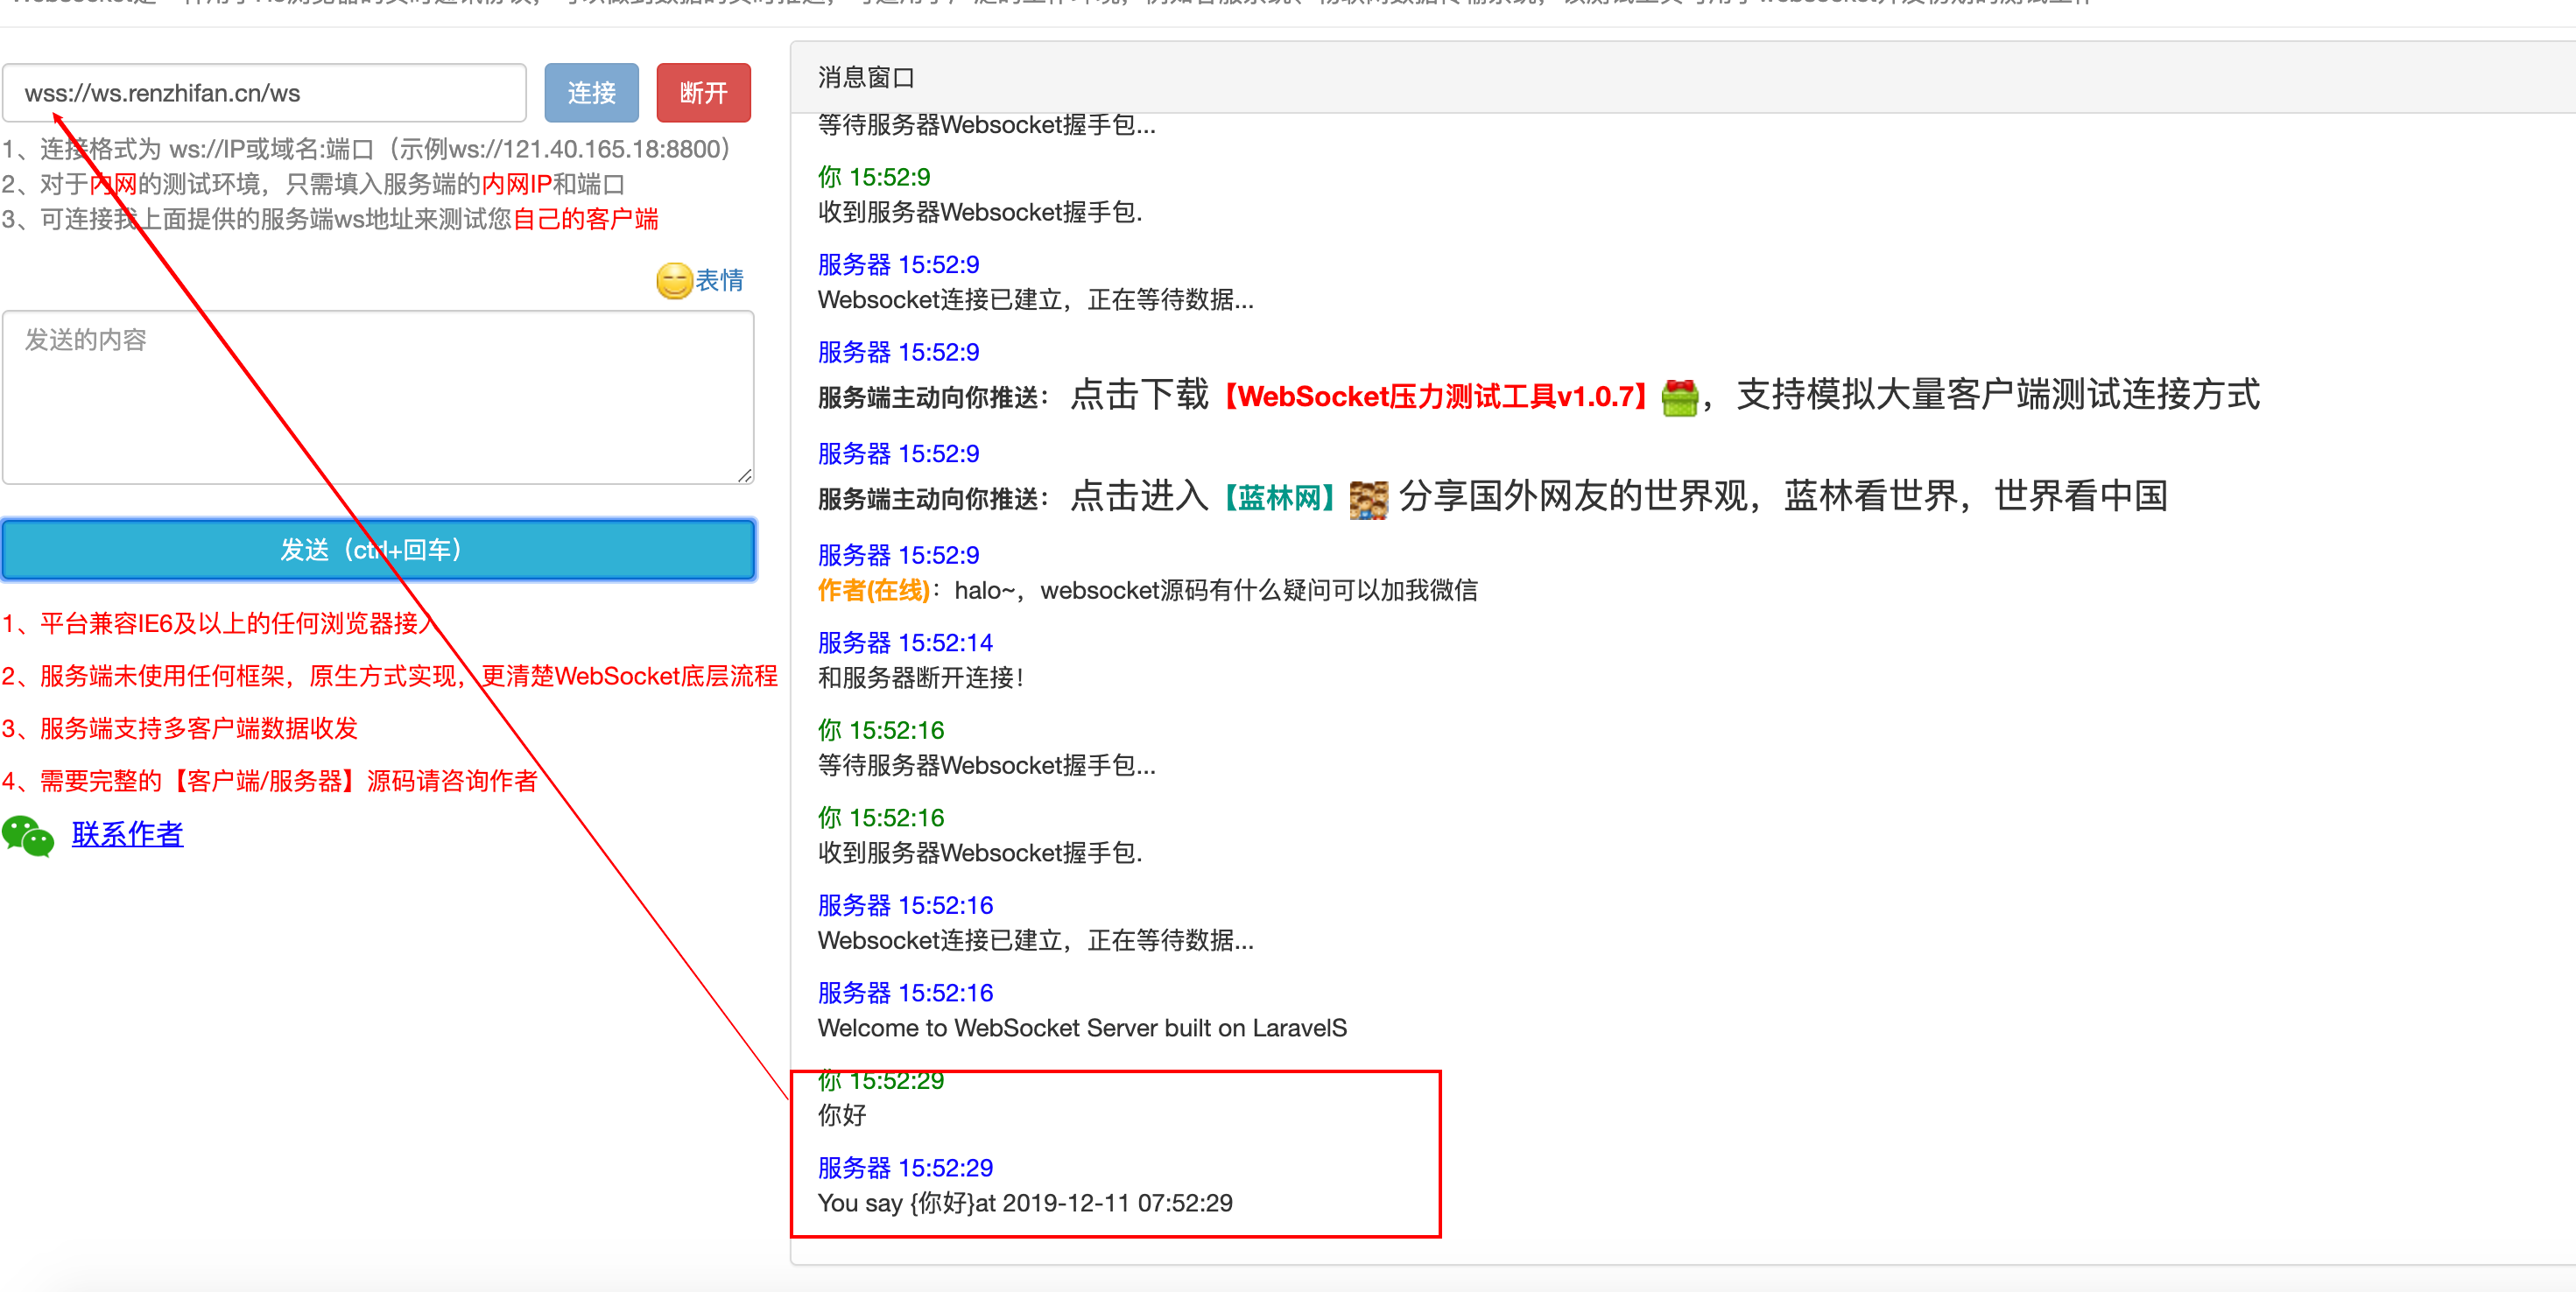The image size is (2576, 1292).
Task: Click the smiley emoji icon
Action: click(x=674, y=281)
